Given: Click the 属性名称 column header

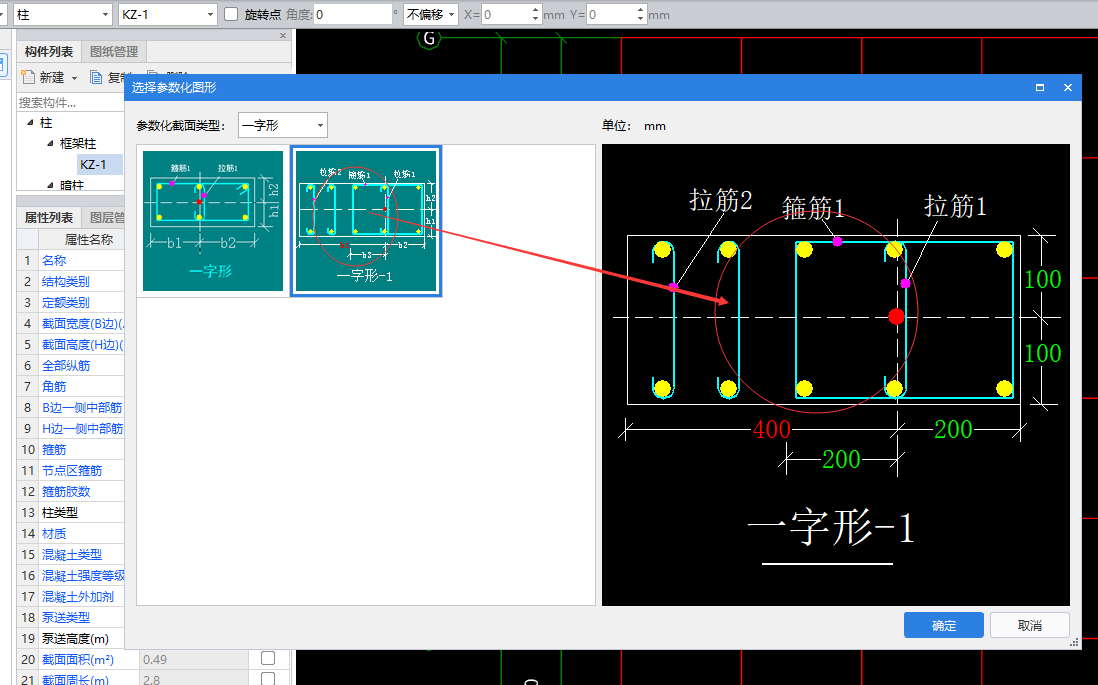Looking at the screenshot, I should tap(89, 240).
